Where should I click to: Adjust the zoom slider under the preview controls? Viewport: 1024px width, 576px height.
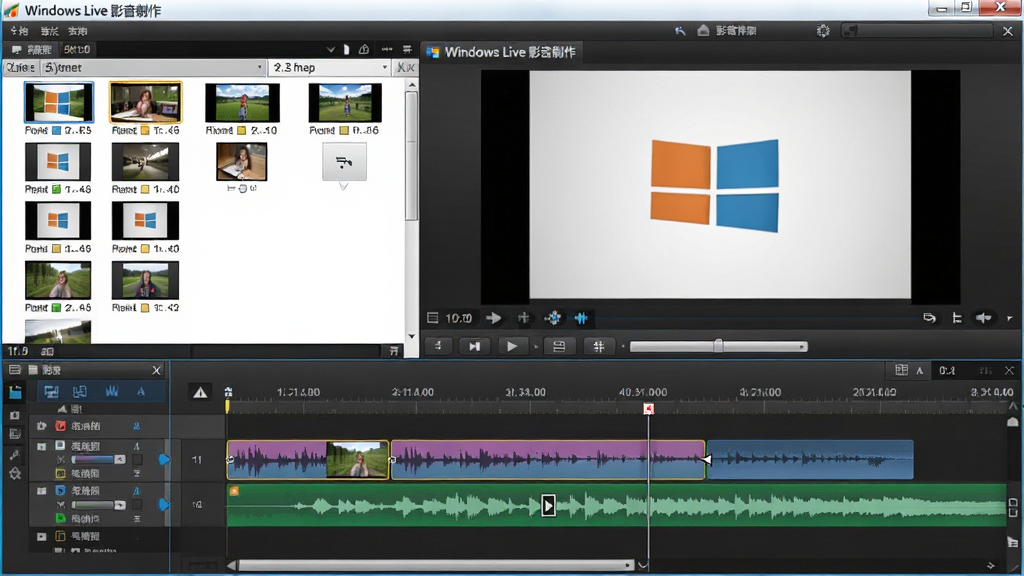(718, 346)
